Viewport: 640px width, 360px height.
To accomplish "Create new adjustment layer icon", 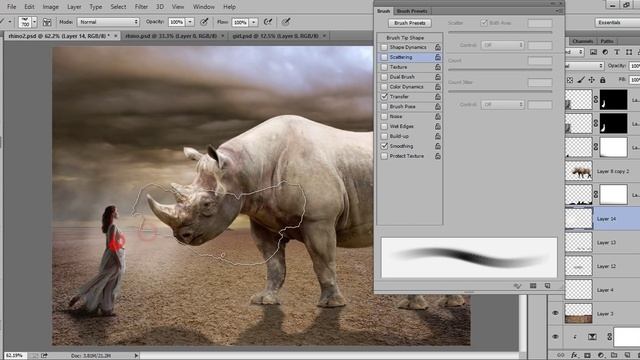I will [601, 355].
